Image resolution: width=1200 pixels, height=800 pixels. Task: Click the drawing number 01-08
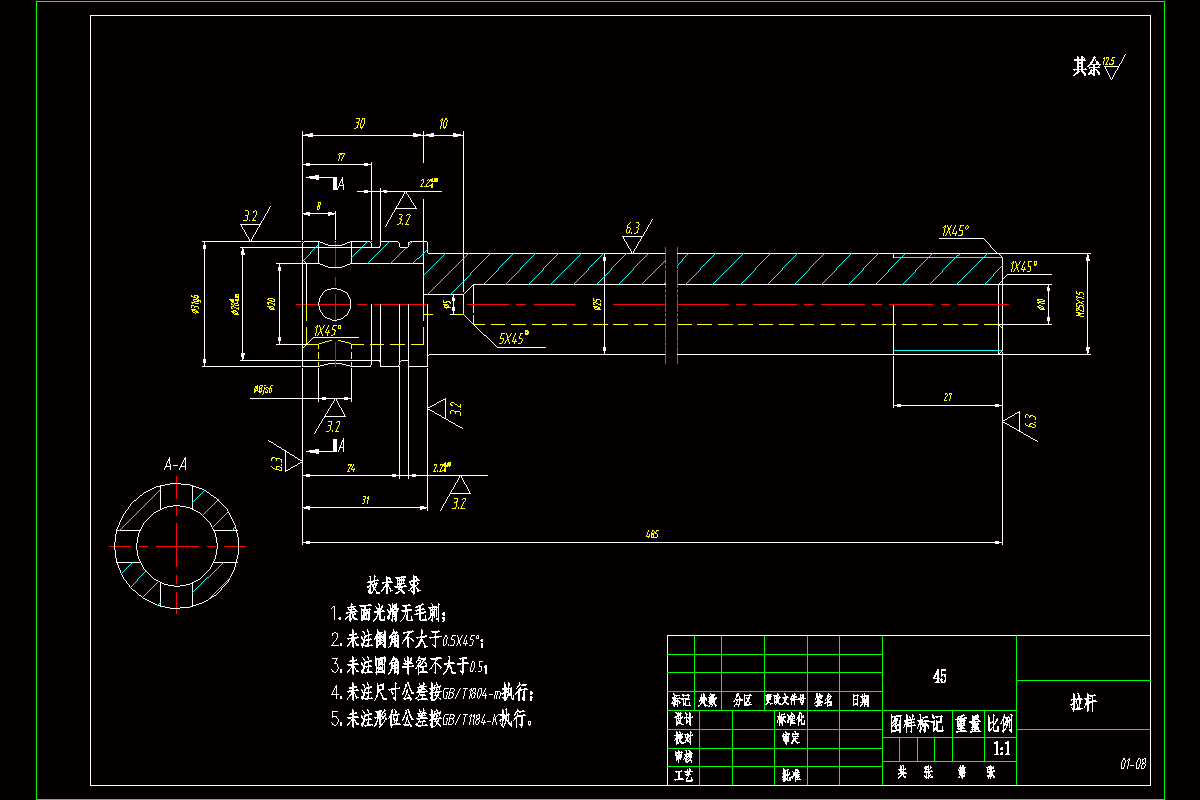1133,764
